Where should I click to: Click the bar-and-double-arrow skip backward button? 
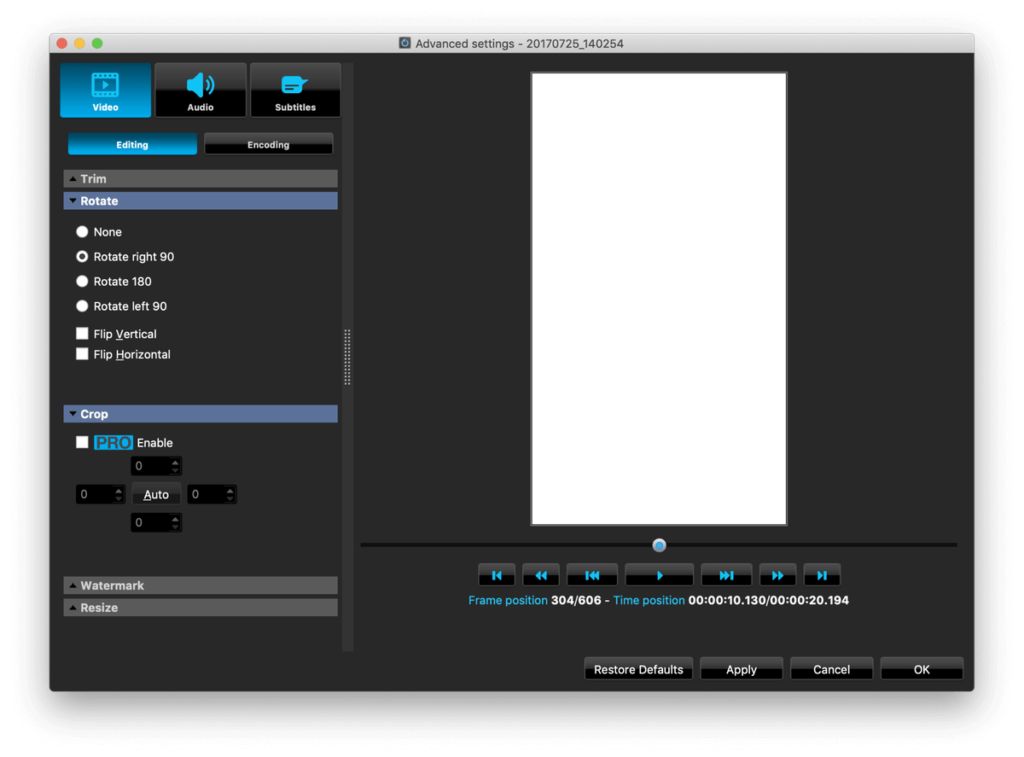[x=592, y=575]
